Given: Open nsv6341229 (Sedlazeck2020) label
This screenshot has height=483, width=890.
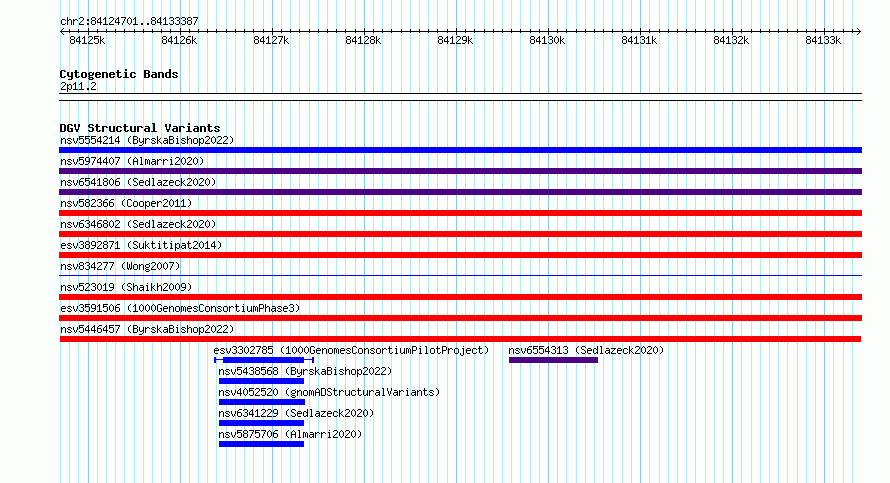Looking at the screenshot, I should click(x=296, y=413).
